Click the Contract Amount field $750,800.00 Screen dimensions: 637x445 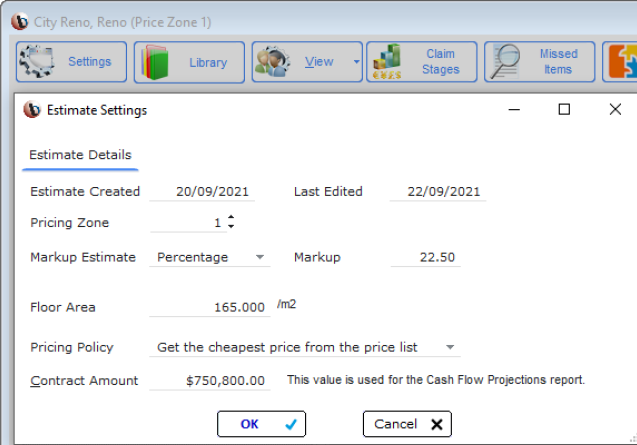pyautogui.click(x=210, y=381)
